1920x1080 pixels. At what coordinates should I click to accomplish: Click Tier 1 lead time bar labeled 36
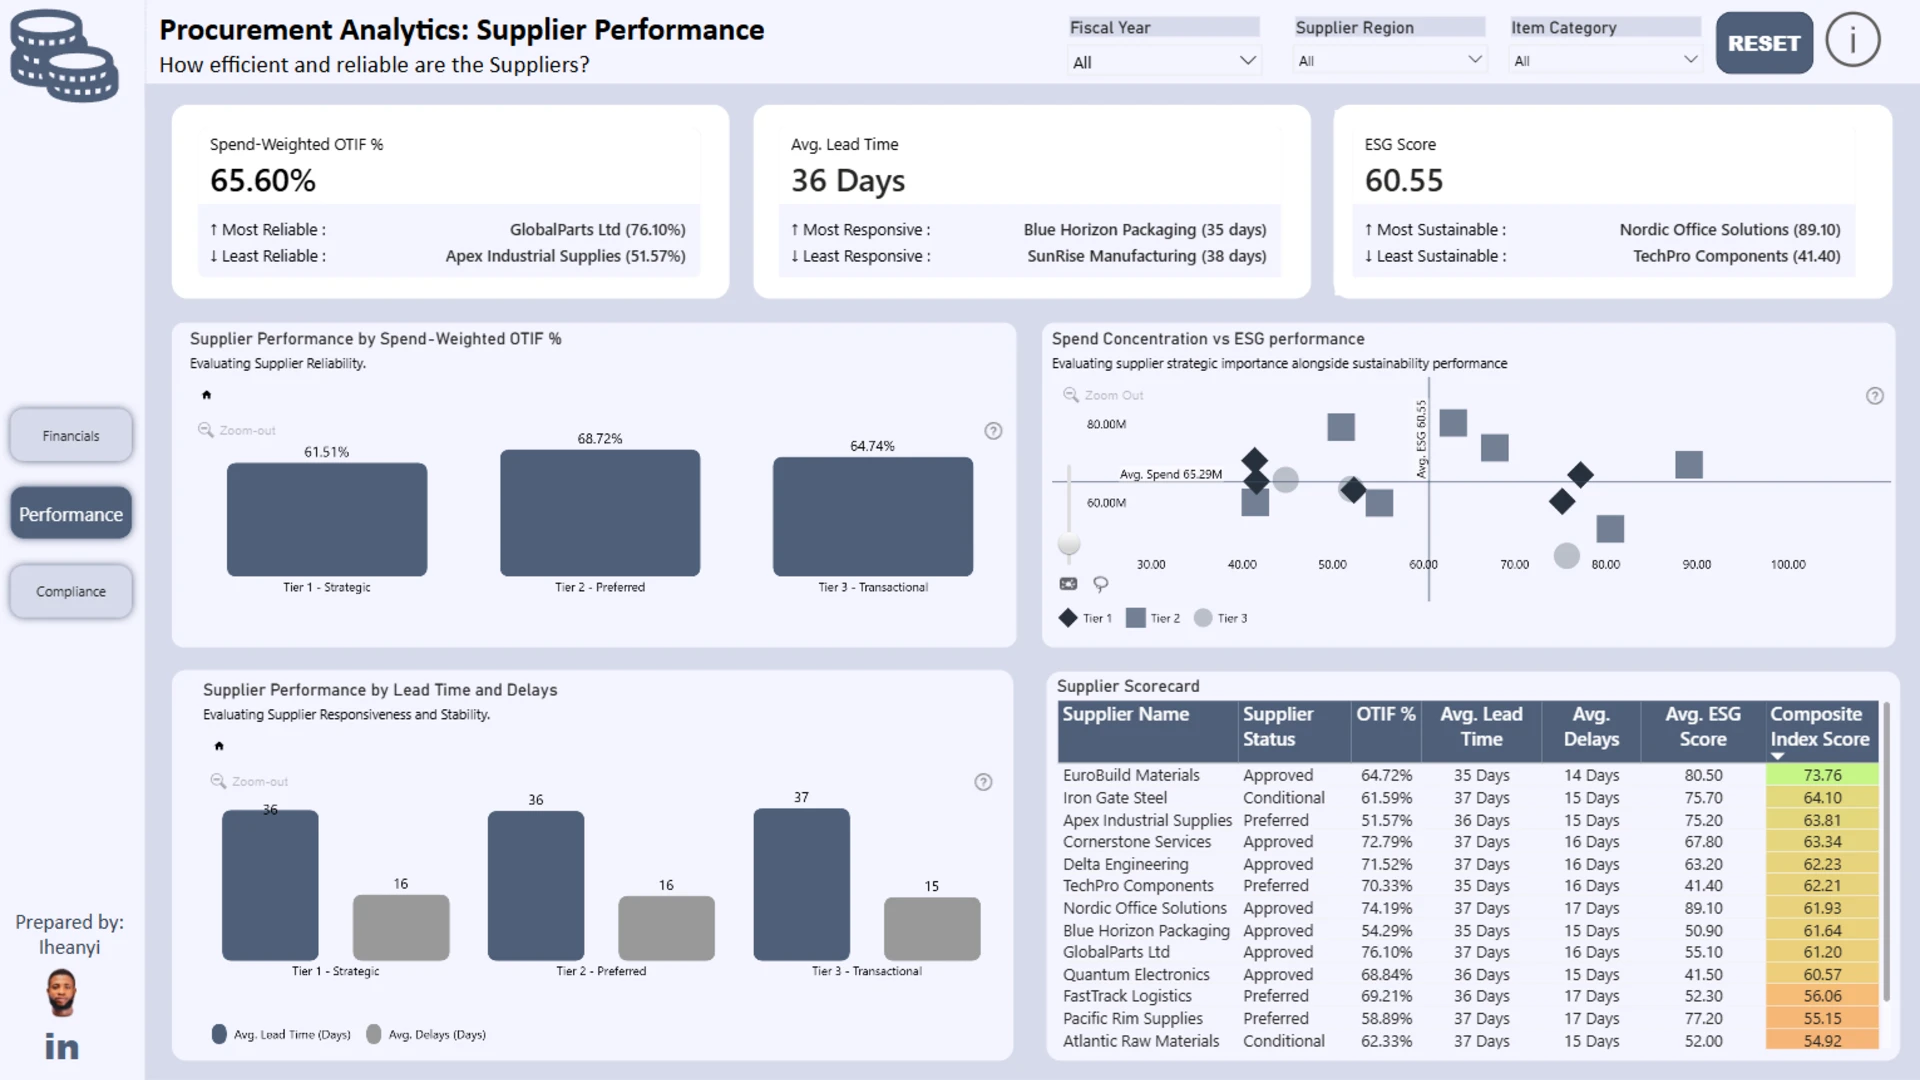270,886
